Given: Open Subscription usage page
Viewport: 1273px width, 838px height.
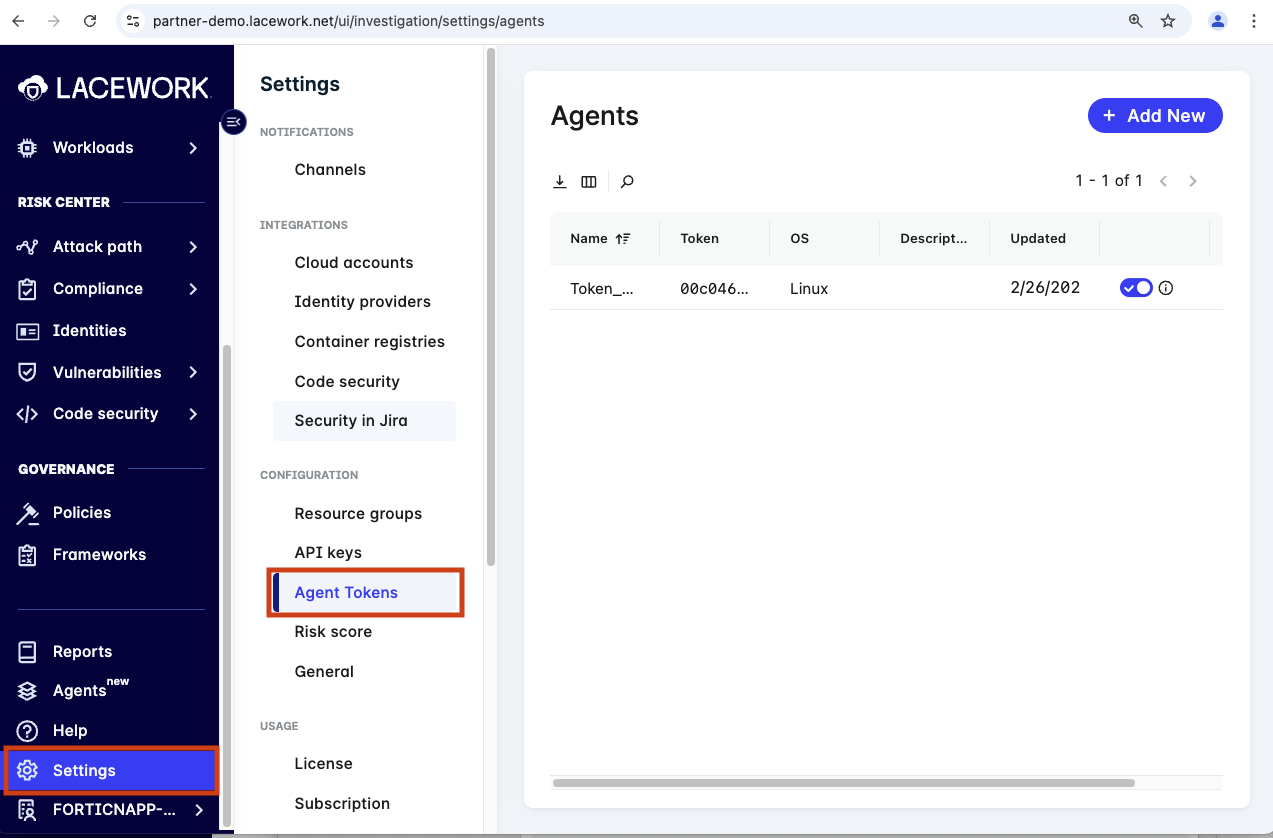Looking at the screenshot, I should (x=342, y=804).
